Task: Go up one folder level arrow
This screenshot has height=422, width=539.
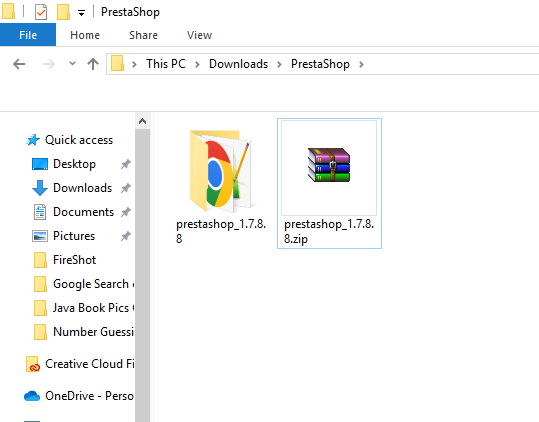Action: 93,64
